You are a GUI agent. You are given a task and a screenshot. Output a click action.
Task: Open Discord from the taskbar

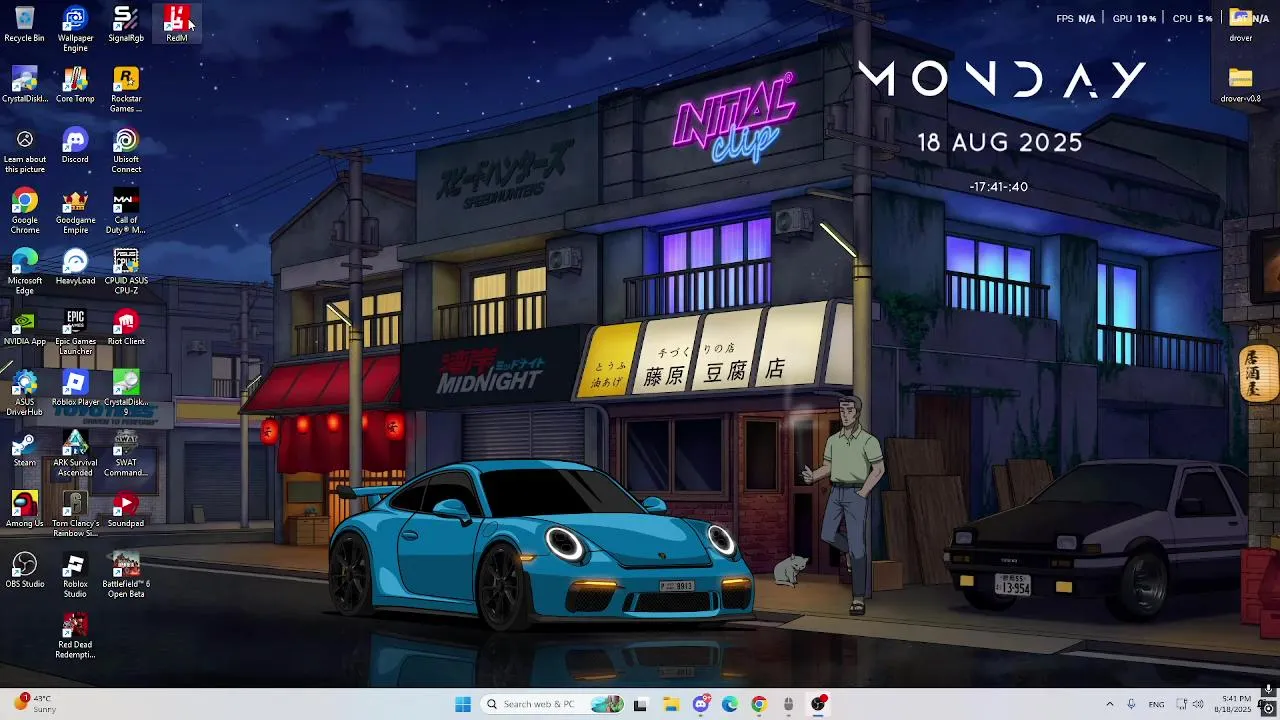[x=701, y=704]
